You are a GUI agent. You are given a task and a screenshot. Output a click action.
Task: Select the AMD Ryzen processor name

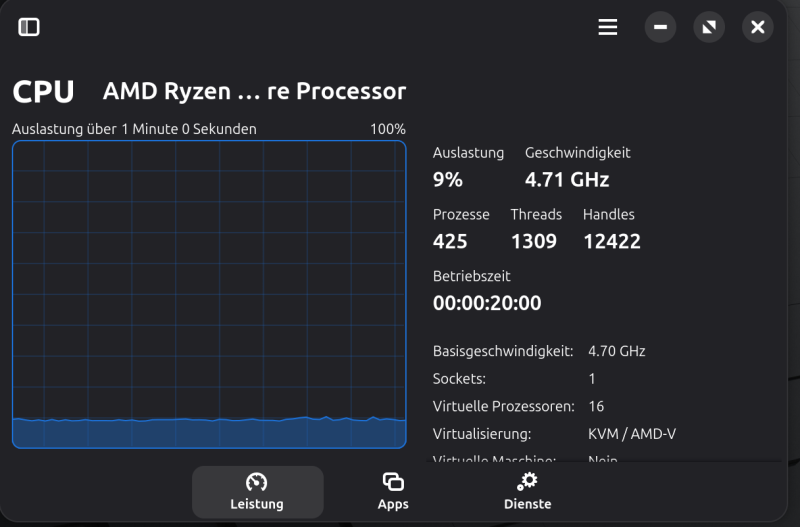(254, 92)
